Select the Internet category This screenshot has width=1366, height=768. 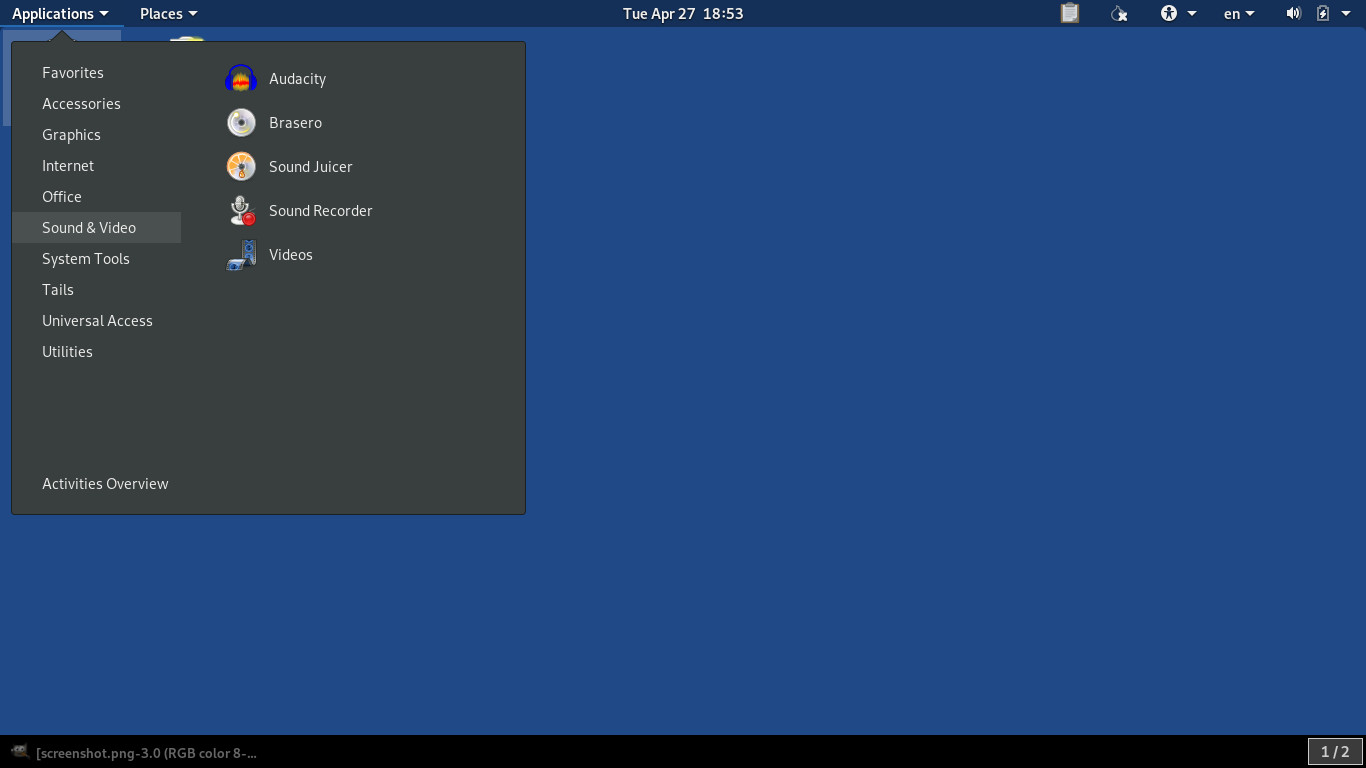pos(97,166)
